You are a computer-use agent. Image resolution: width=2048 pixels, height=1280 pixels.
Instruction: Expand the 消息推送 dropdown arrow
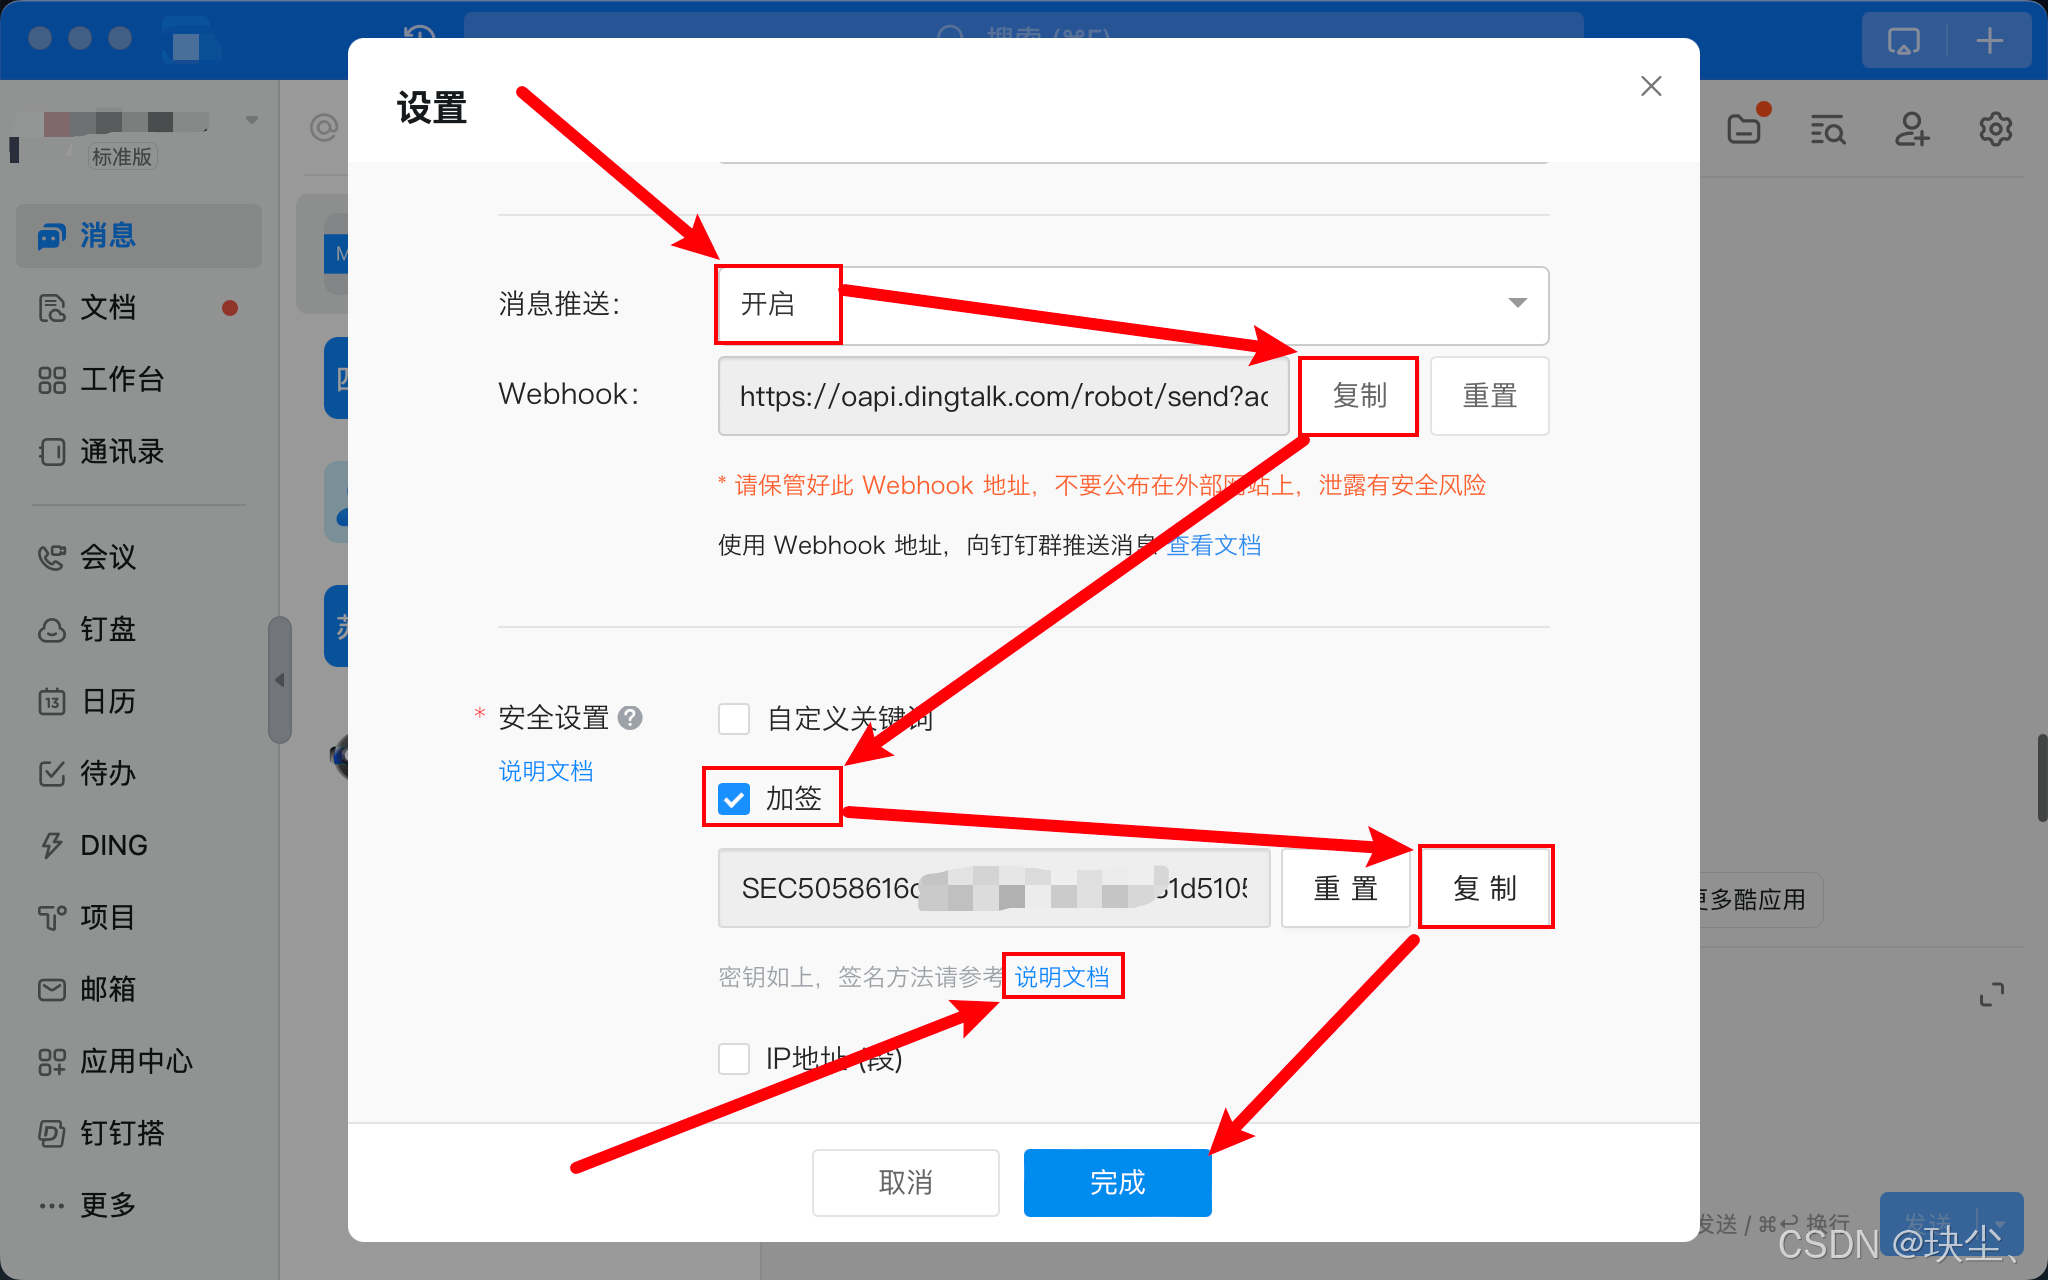[1517, 303]
